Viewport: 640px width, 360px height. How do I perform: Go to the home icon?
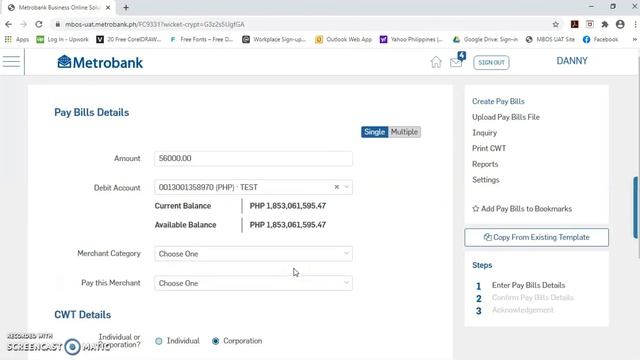(436, 62)
